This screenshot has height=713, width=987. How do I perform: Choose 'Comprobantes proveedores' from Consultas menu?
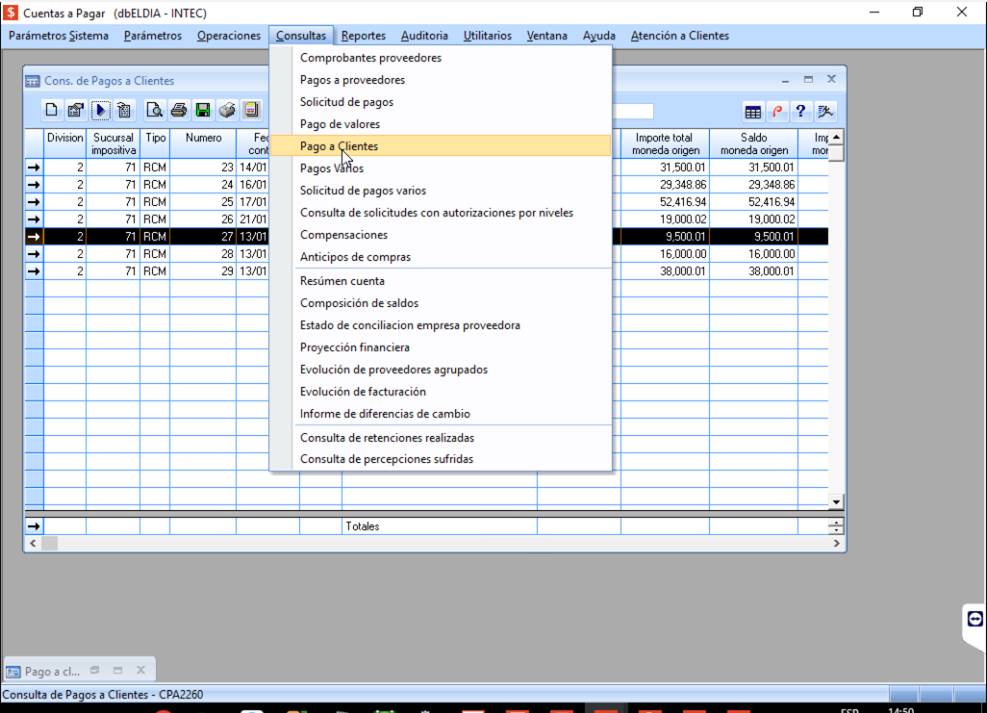click(370, 58)
